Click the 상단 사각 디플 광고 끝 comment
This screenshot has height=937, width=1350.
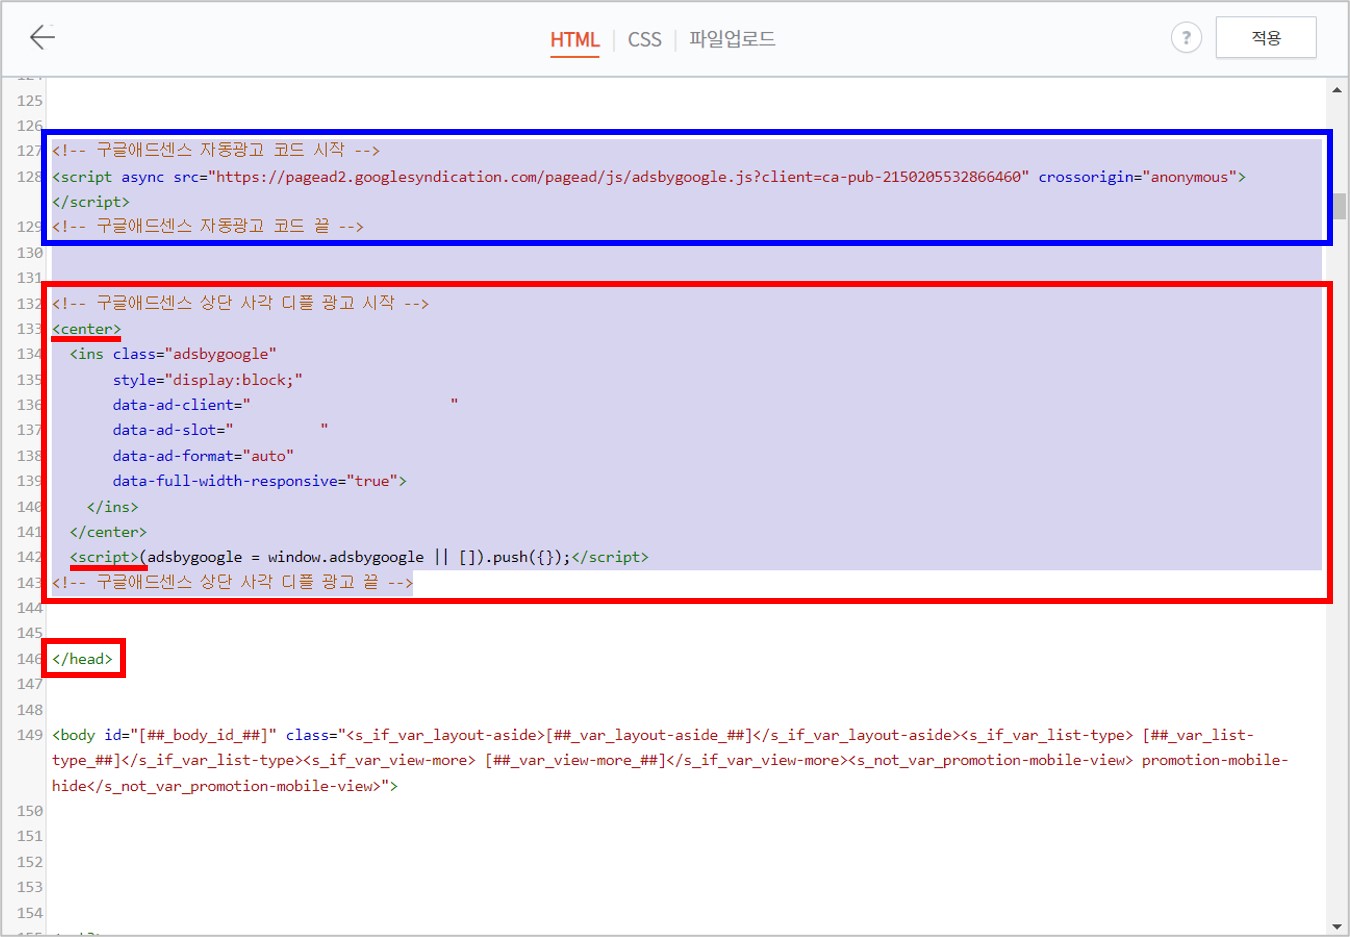click(x=232, y=582)
